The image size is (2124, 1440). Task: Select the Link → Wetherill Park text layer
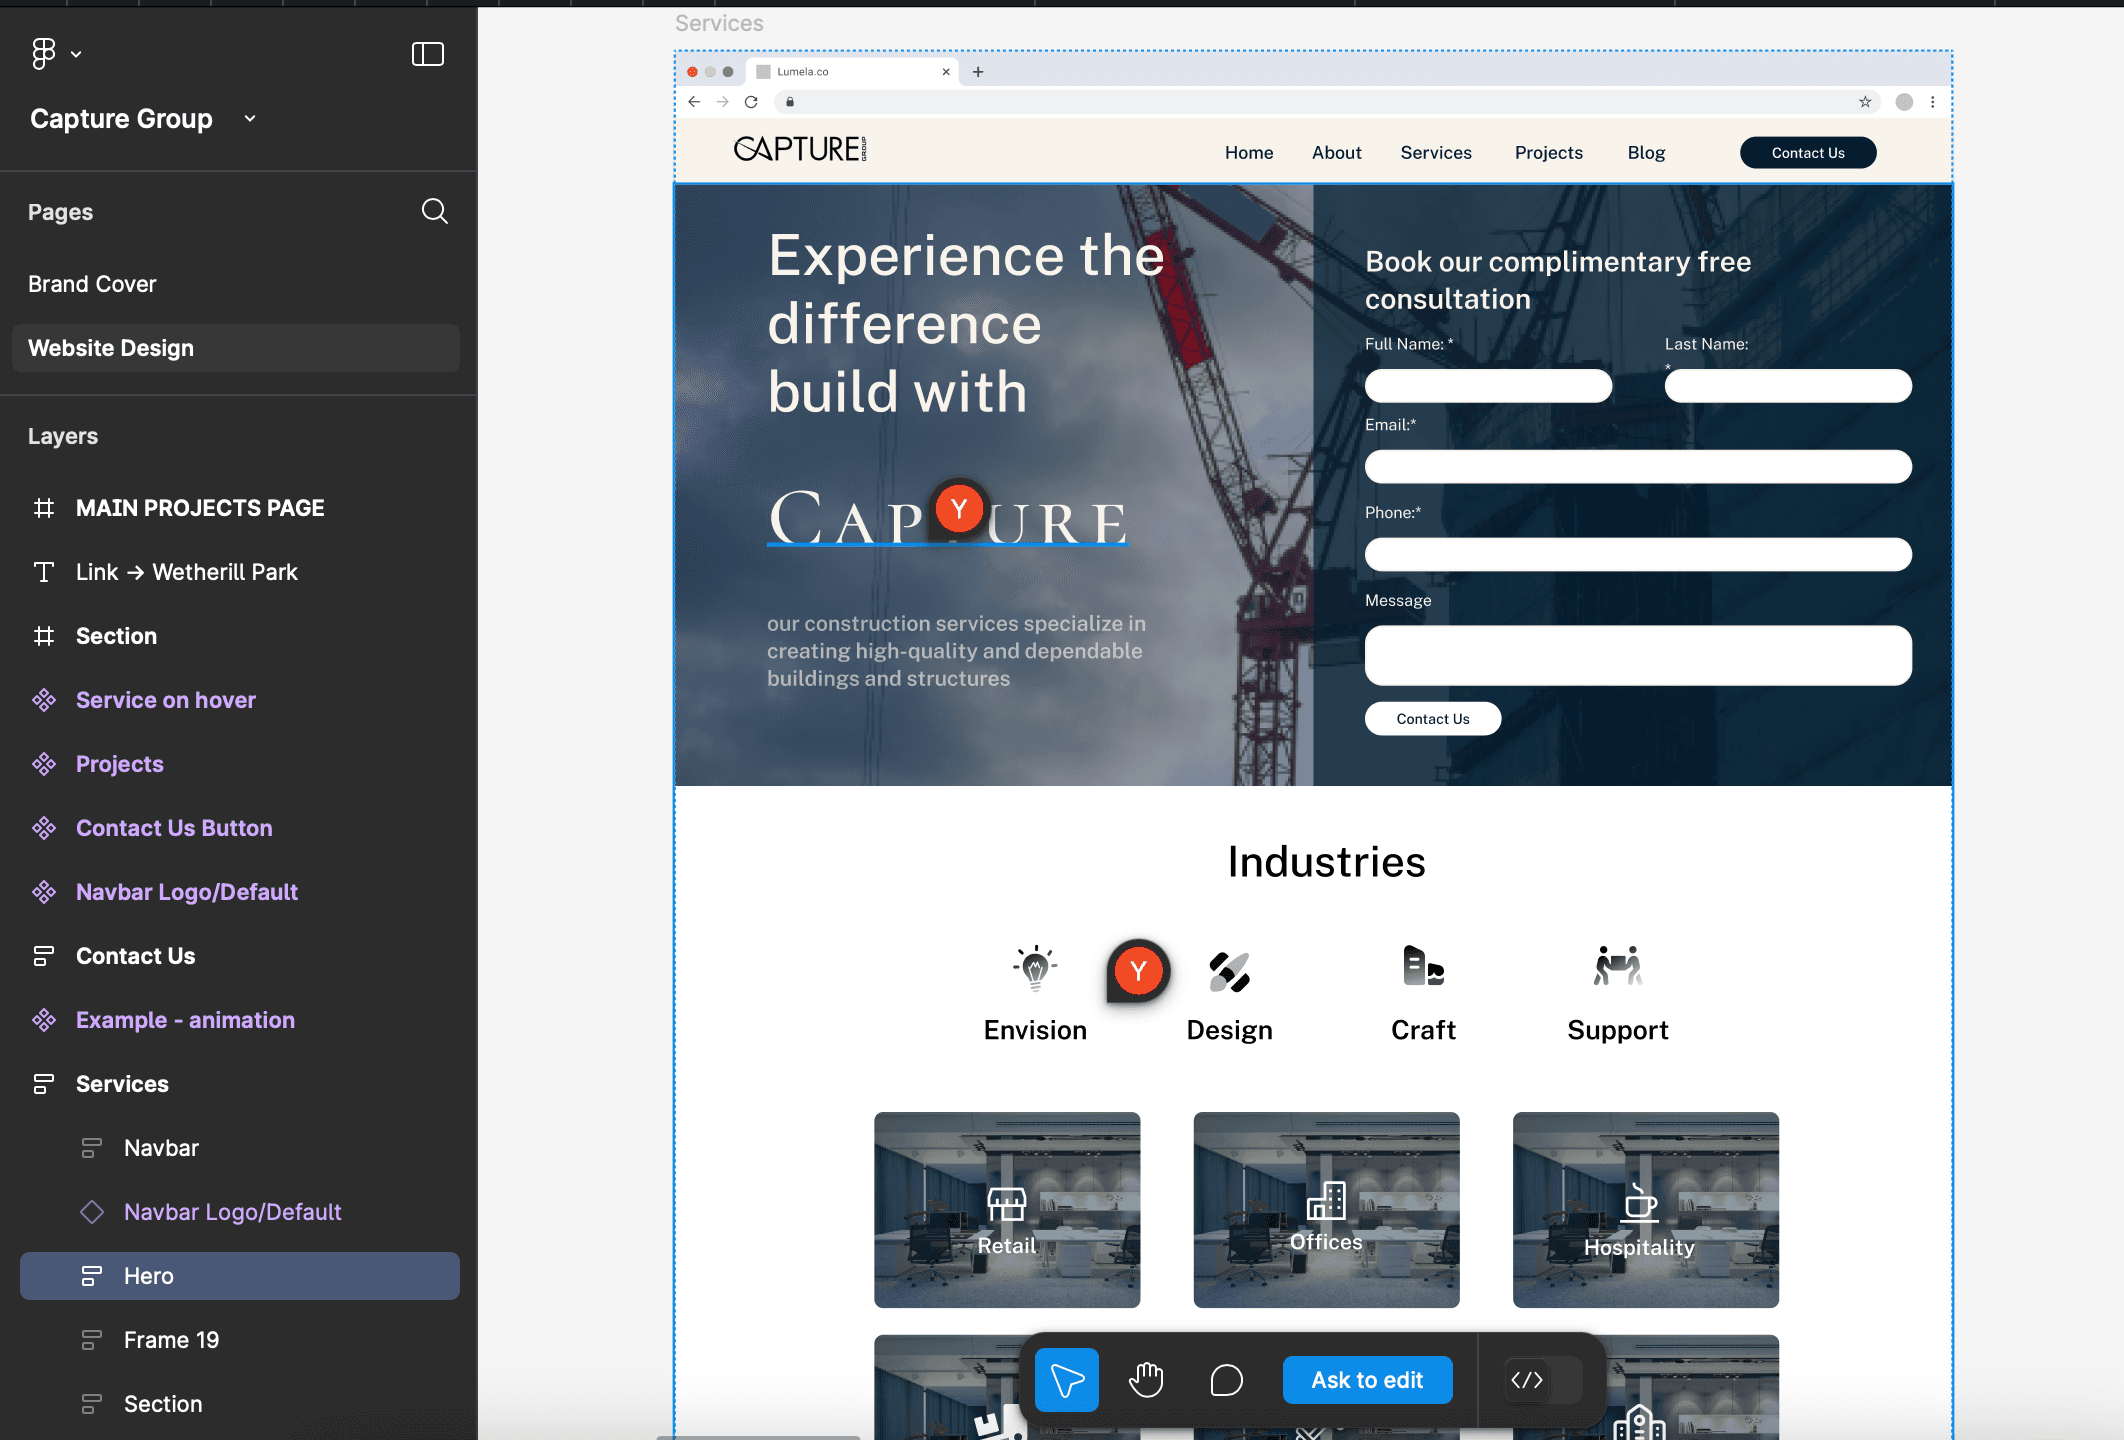(187, 572)
